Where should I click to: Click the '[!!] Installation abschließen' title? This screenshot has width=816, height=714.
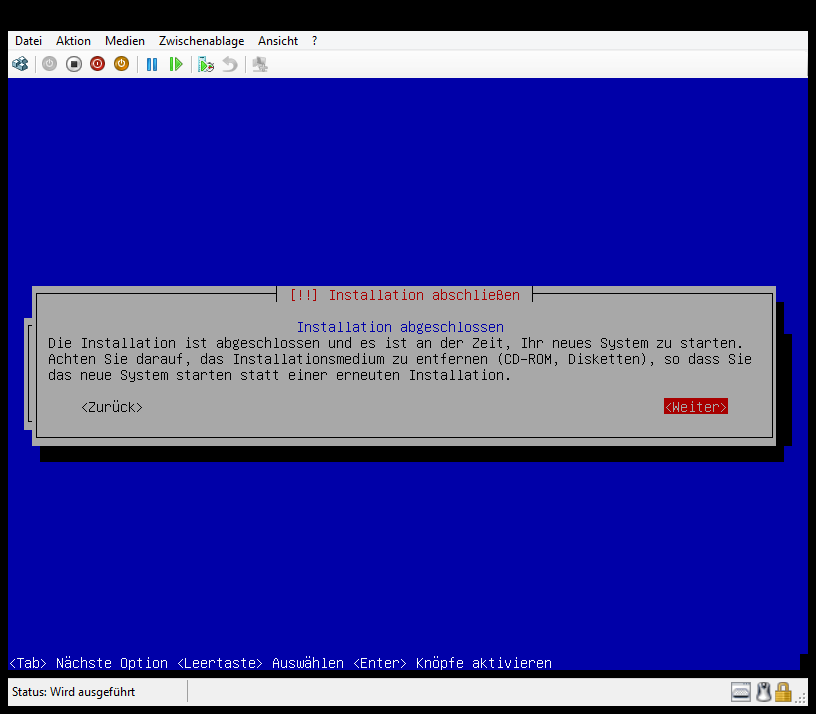(x=404, y=295)
